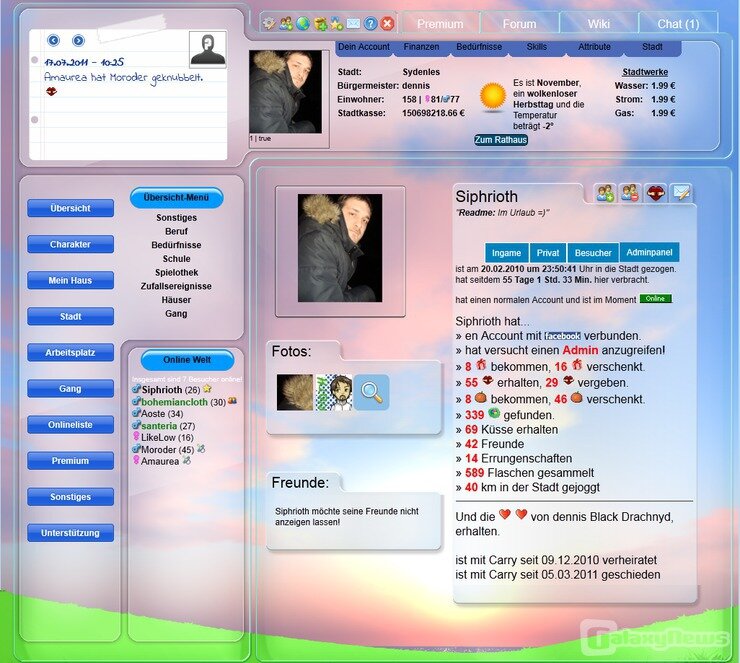The width and height of the screenshot is (740, 663).
Task: Click the star icon next to Siphrioth in online list
Action: [207, 389]
